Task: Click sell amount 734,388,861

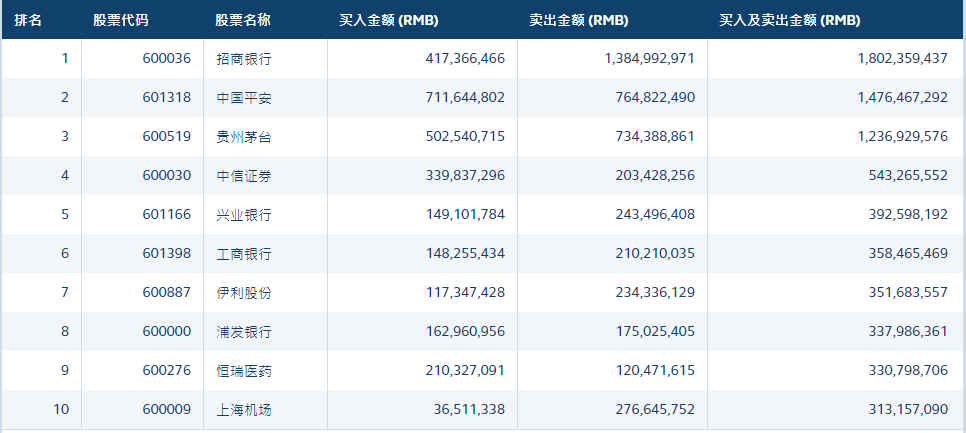Action: [655, 136]
